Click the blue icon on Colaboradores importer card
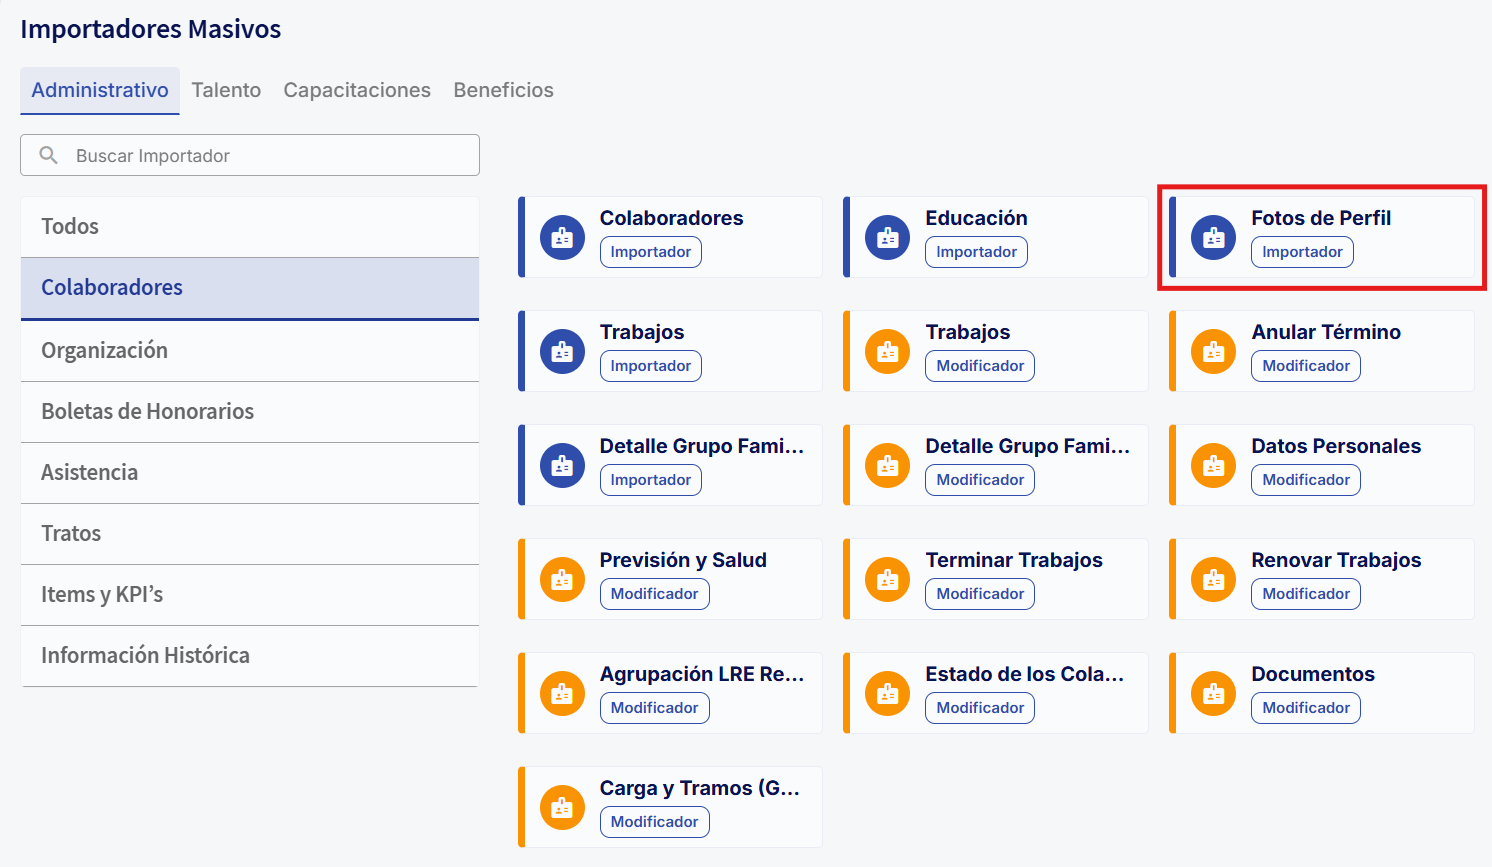The height and width of the screenshot is (867, 1492). 562,238
